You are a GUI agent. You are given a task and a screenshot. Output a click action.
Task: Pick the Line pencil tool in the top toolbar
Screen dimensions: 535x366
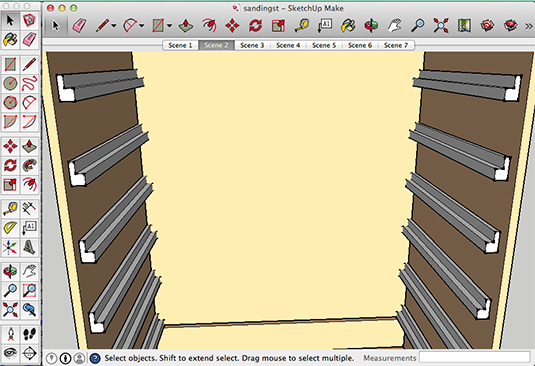pos(102,26)
